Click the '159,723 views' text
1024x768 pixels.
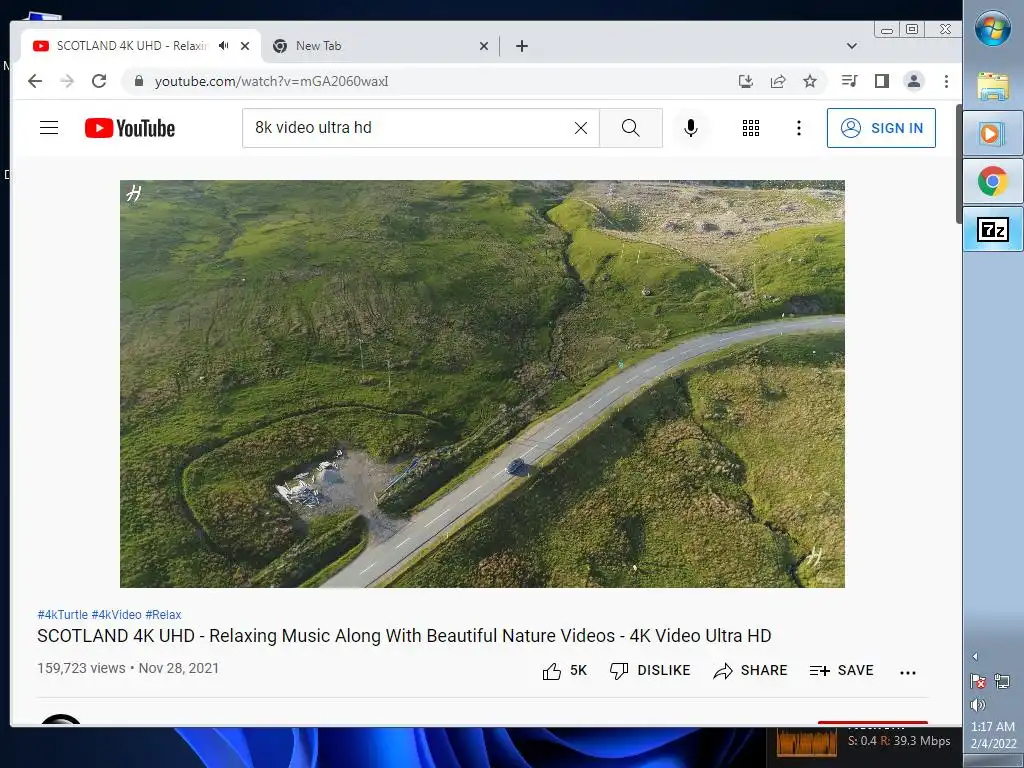coord(81,668)
